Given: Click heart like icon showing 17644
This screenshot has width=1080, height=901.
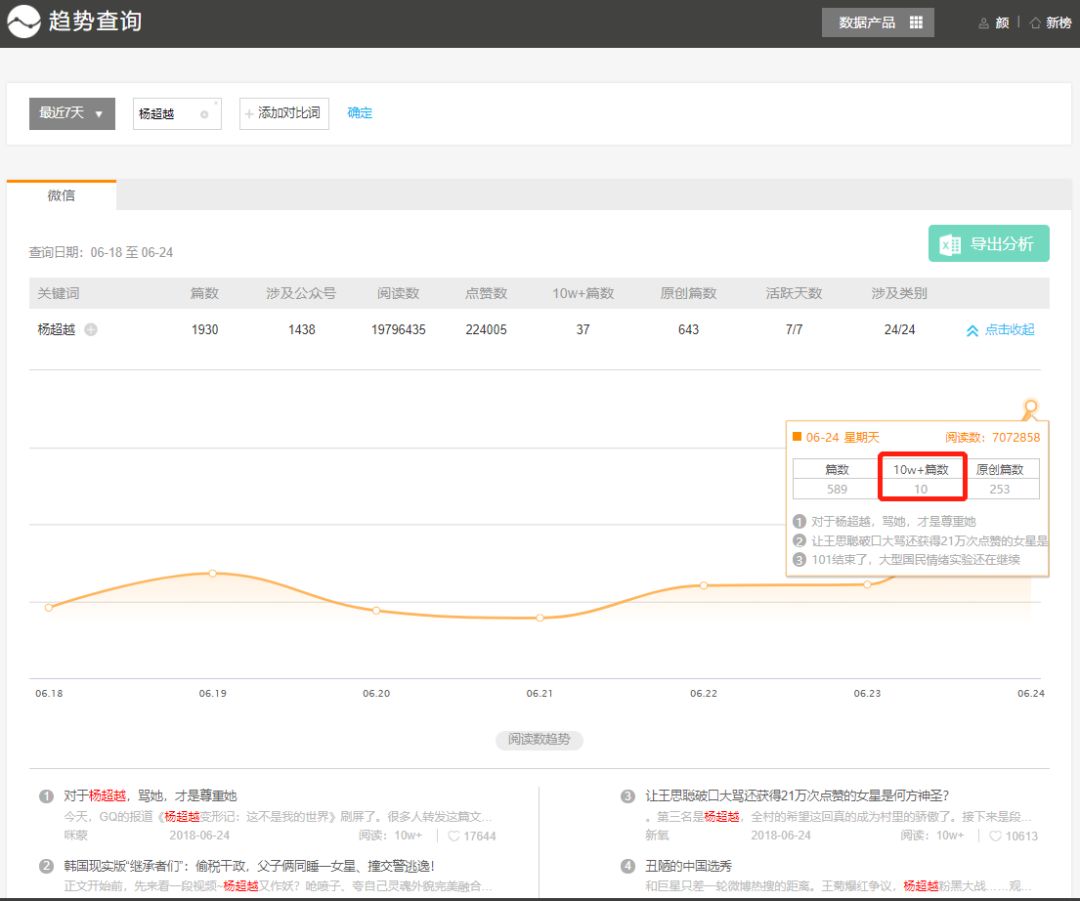Looking at the screenshot, I should click(x=454, y=836).
